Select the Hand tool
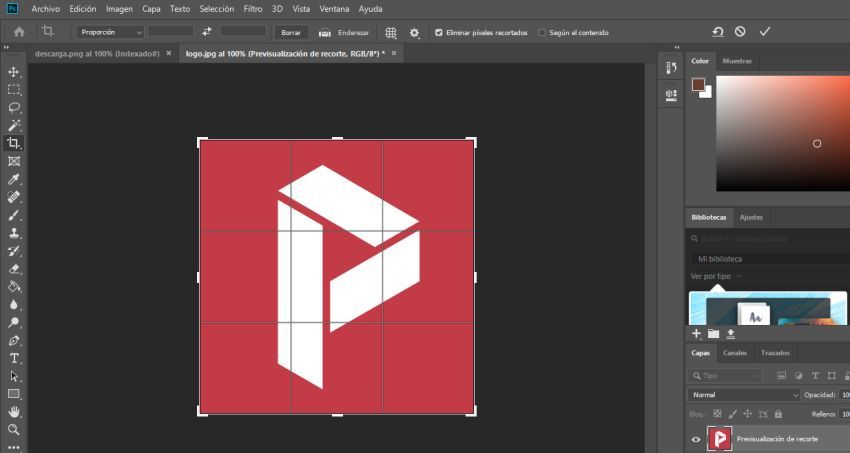Viewport: 850px width, 453px height. (x=14, y=412)
